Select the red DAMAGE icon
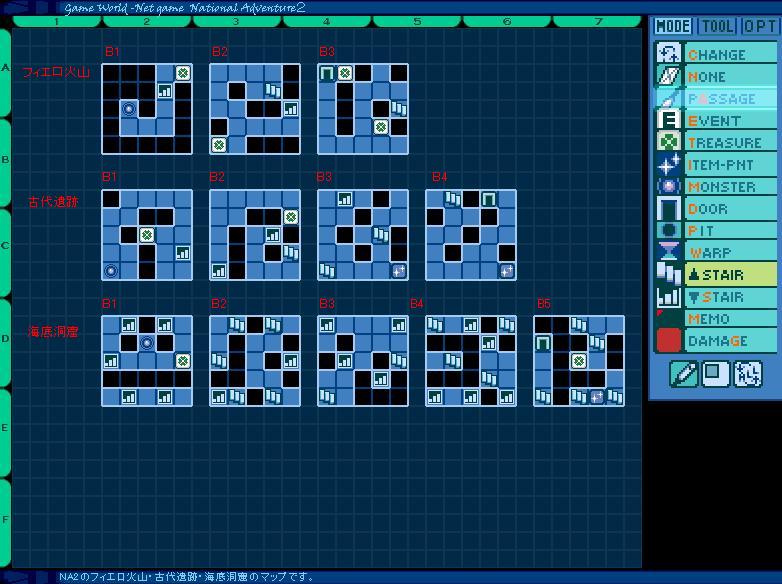The width and height of the screenshot is (782, 584). 668,340
